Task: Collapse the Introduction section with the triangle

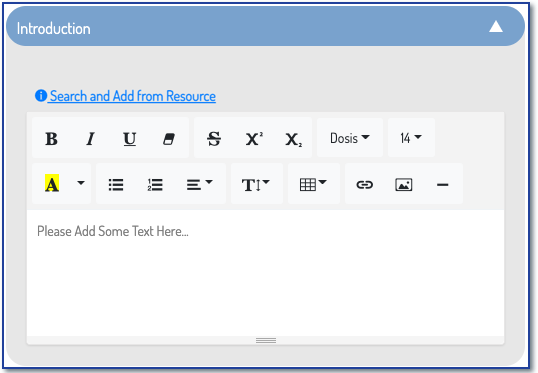Action: pyautogui.click(x=496, y=26)
